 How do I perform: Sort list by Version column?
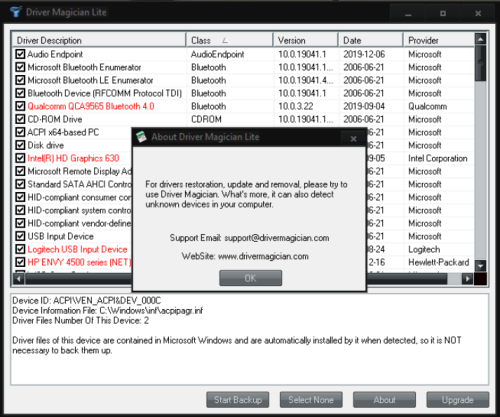(306, 40)
